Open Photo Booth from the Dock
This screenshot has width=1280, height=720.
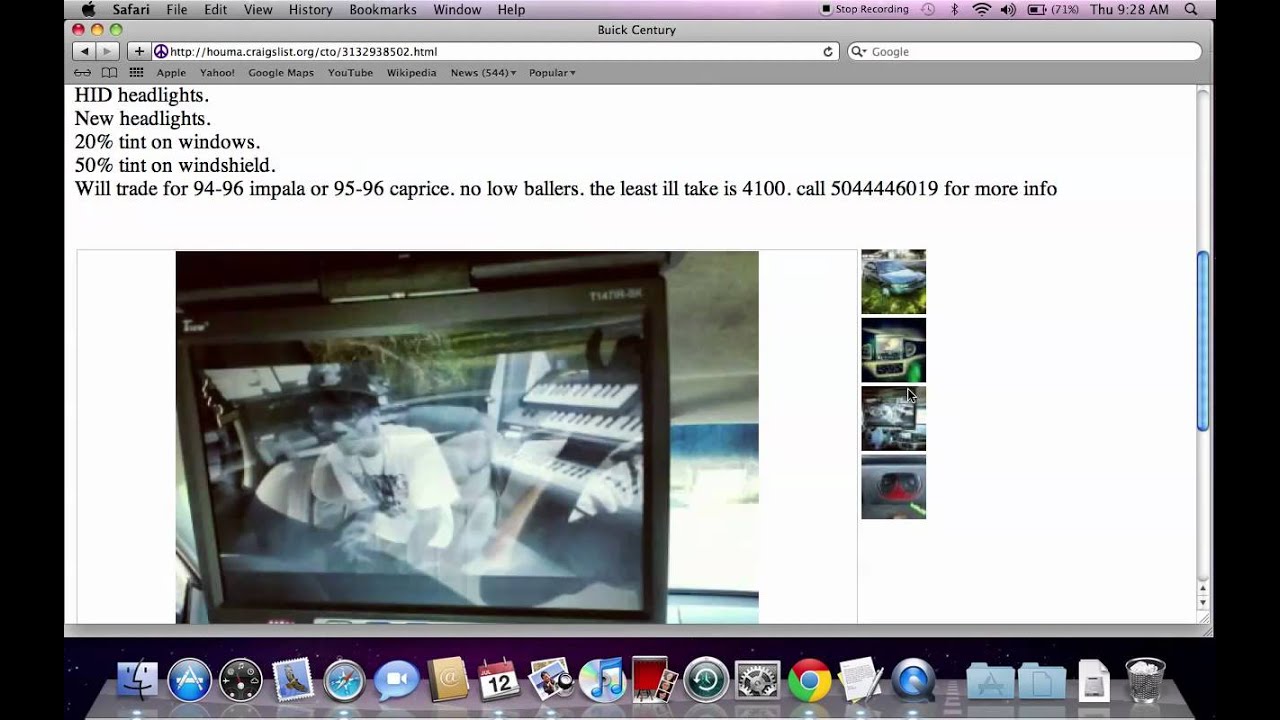point(654,680)
